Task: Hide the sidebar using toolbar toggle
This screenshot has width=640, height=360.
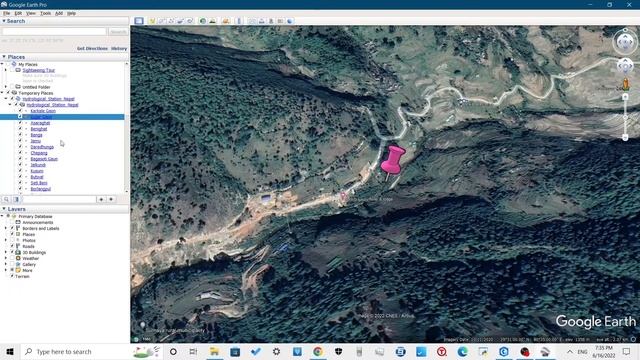Action: point(139,21)
